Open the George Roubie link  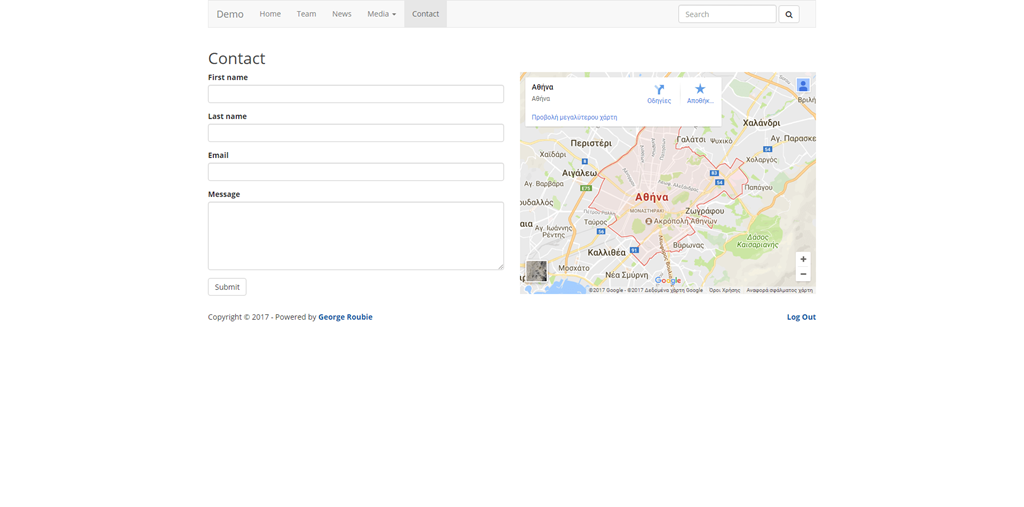tap(345, 317)
